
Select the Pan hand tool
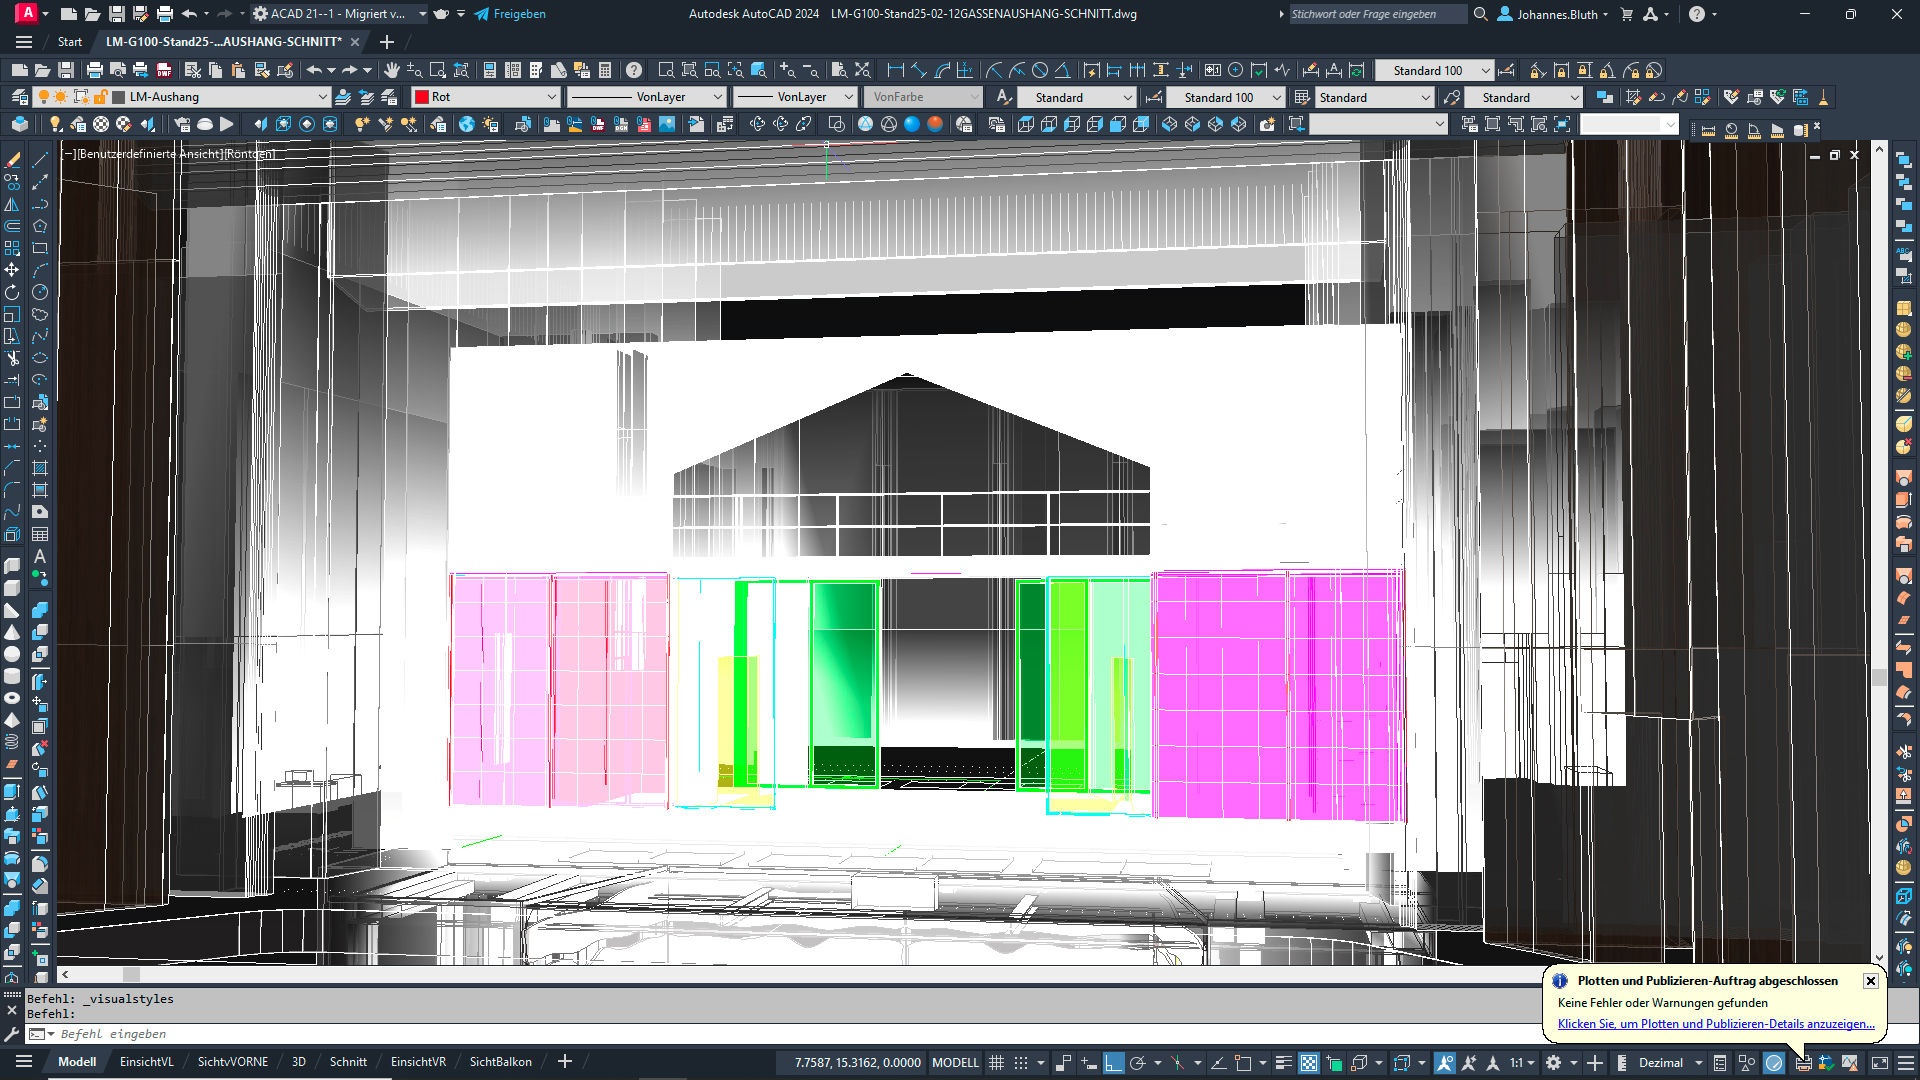click(x=391, y=70)
